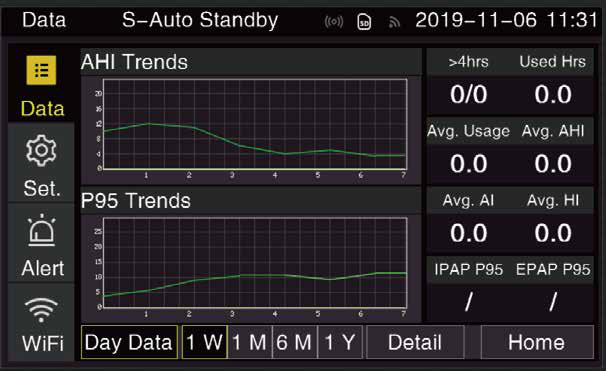The width and height of the screenshot is (606, 371).
Task: Click the AHI Trends graph area
Action: point(255,124)
